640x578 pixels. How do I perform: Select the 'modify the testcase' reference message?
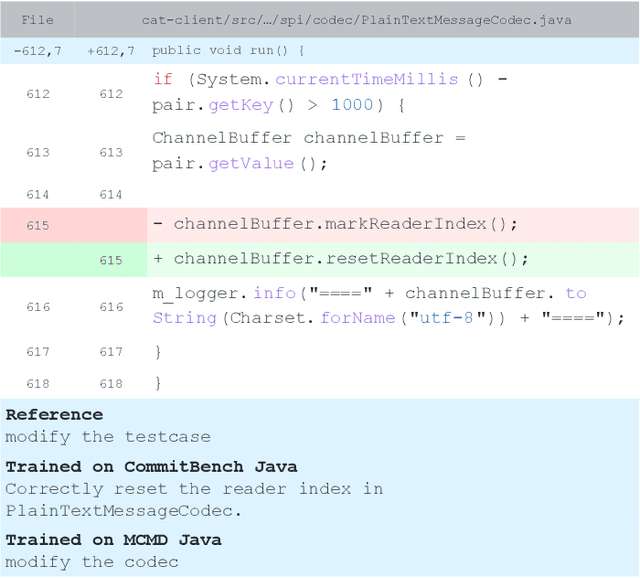click(108, 436)
